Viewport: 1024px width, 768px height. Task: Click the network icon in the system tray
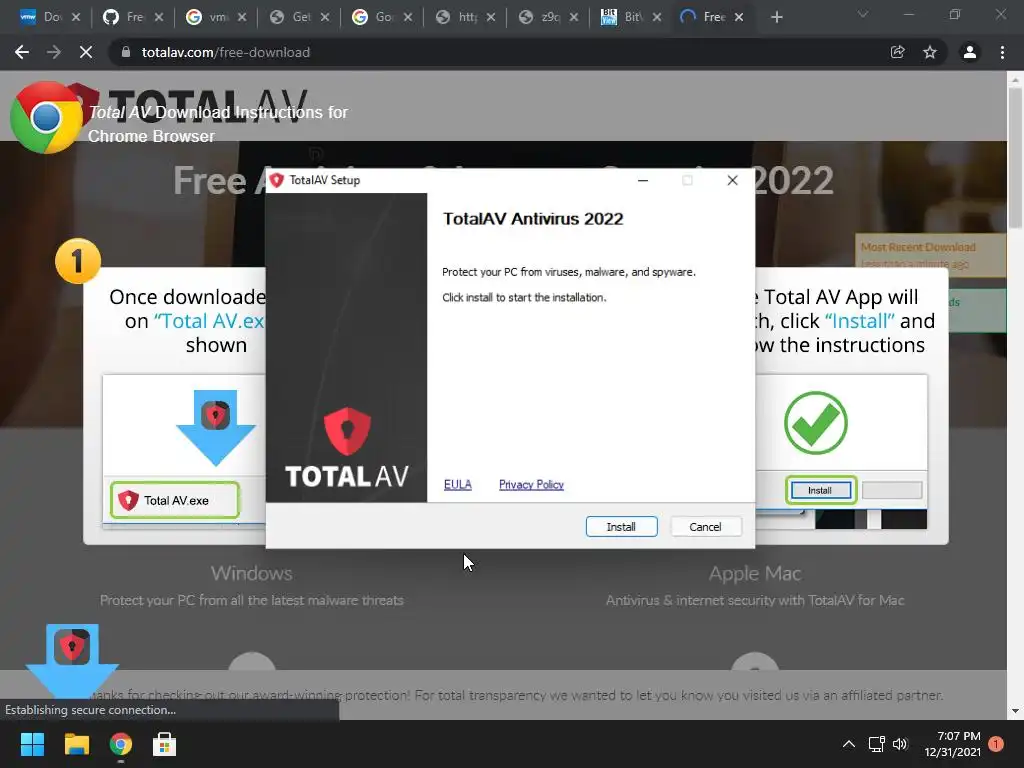point(876,744)
